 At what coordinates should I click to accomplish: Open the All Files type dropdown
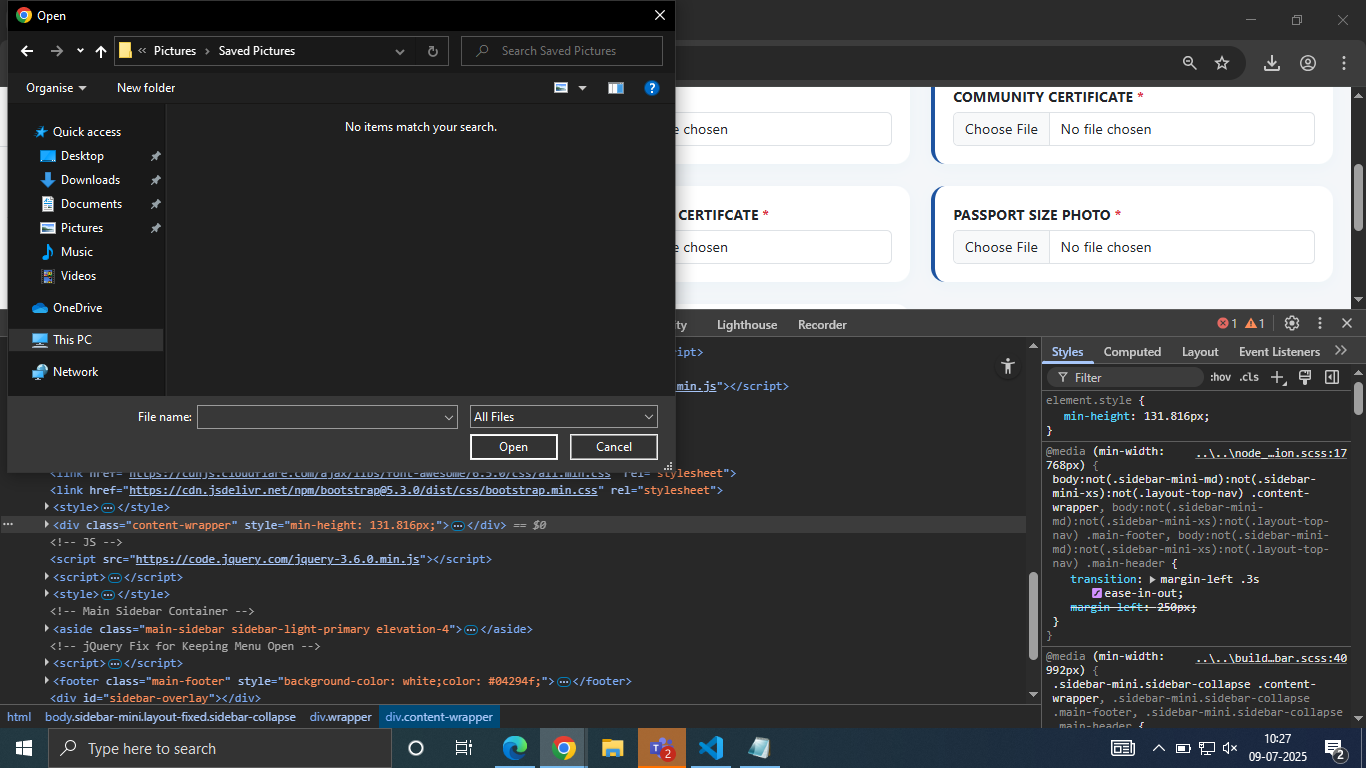click(563, 417)
